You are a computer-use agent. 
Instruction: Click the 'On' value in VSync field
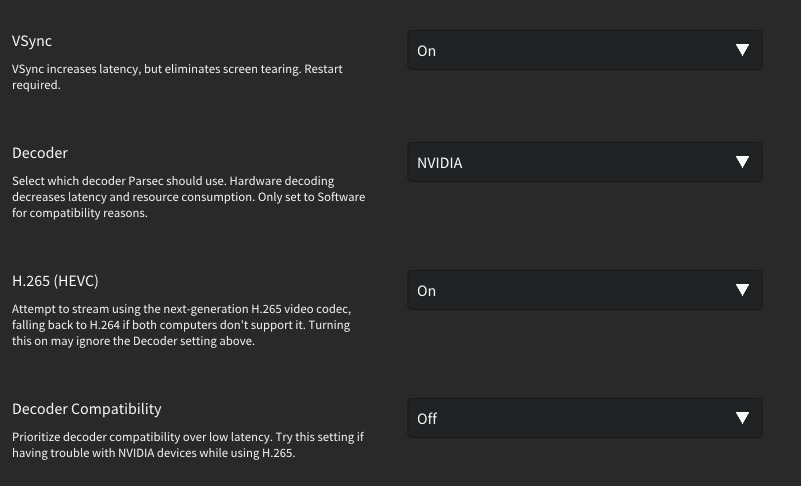pyautogui.click(x=427, y=51)
